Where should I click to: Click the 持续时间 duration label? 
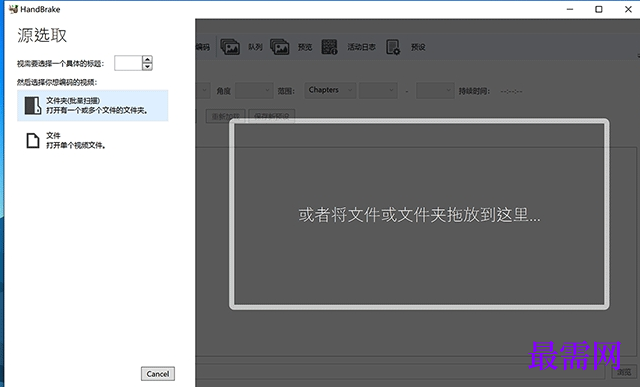tap(474, 91)
